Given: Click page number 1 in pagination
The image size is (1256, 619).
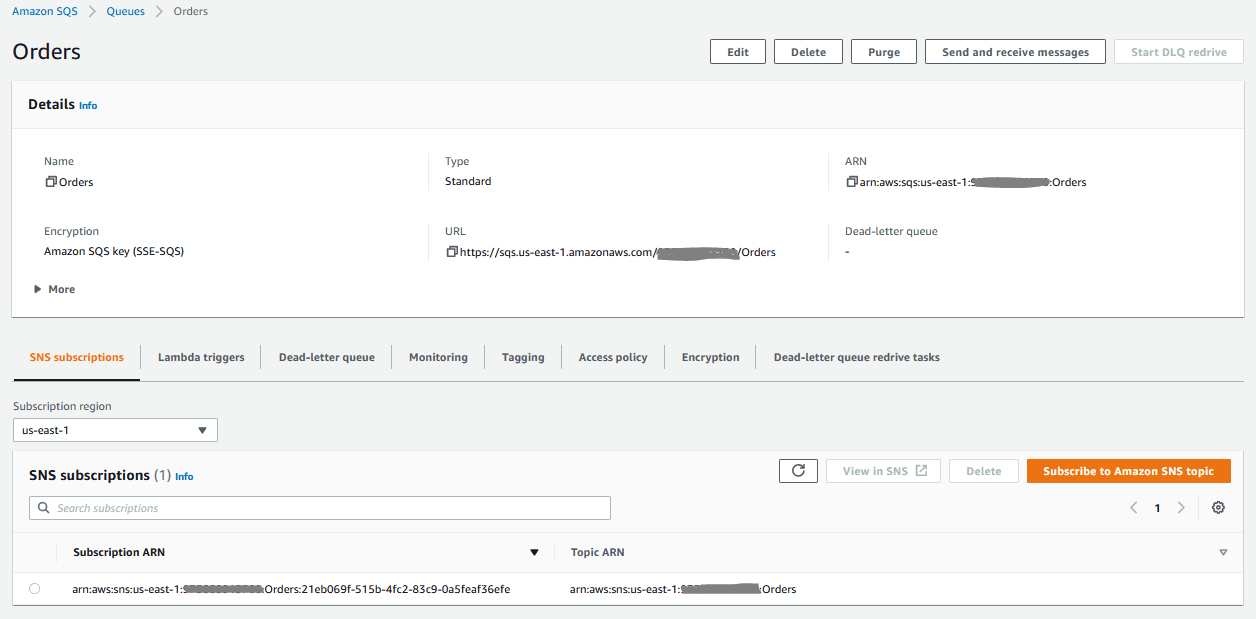Looking at the screenshot, I should [1157, 508].
